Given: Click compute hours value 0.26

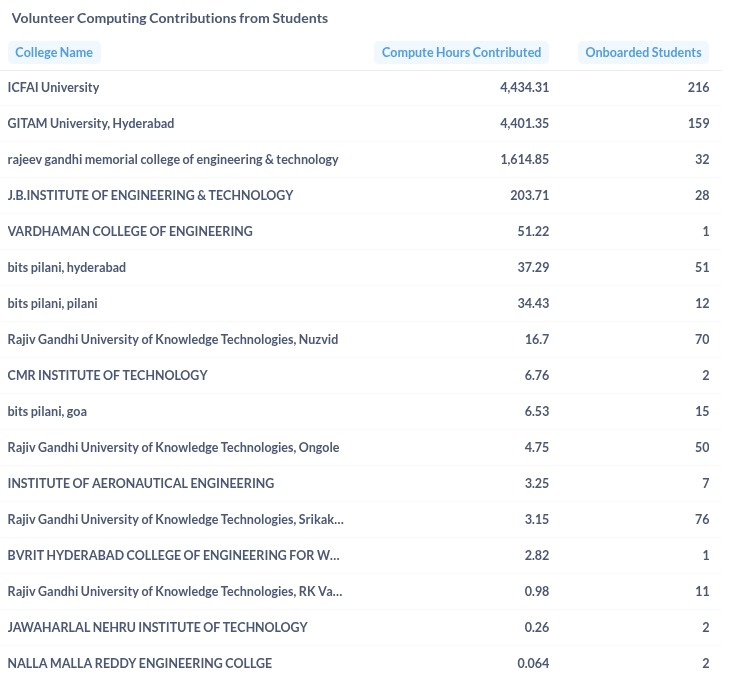Looking at the screenshot, I should click(x=537, y=627).
